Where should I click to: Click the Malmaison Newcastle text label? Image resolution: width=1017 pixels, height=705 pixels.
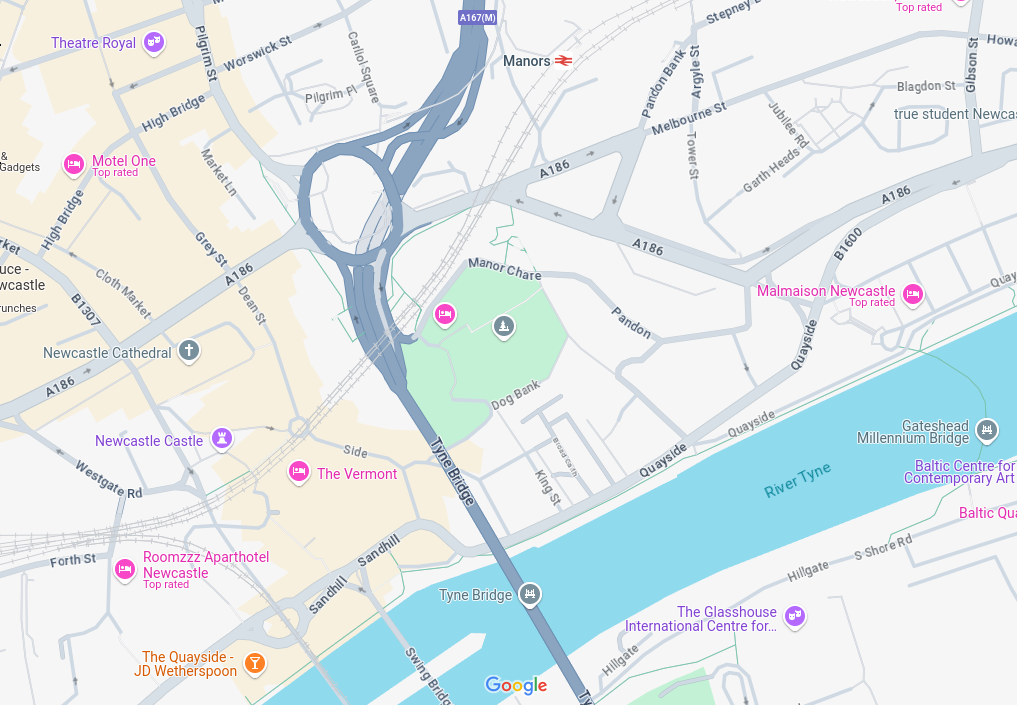[x=826, y=291]
